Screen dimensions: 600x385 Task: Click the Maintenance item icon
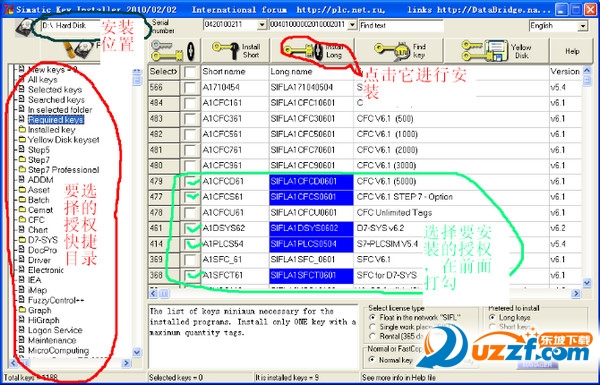tap(22, 340)
